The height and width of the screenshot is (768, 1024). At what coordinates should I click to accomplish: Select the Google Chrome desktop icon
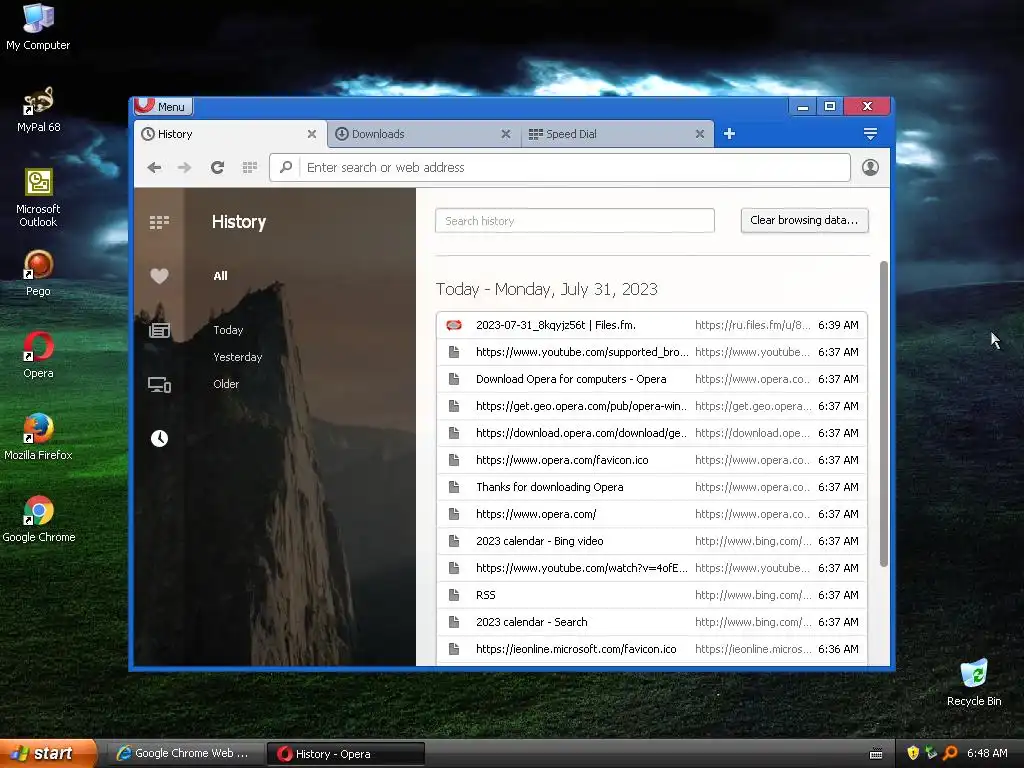[x=38, y=520]
